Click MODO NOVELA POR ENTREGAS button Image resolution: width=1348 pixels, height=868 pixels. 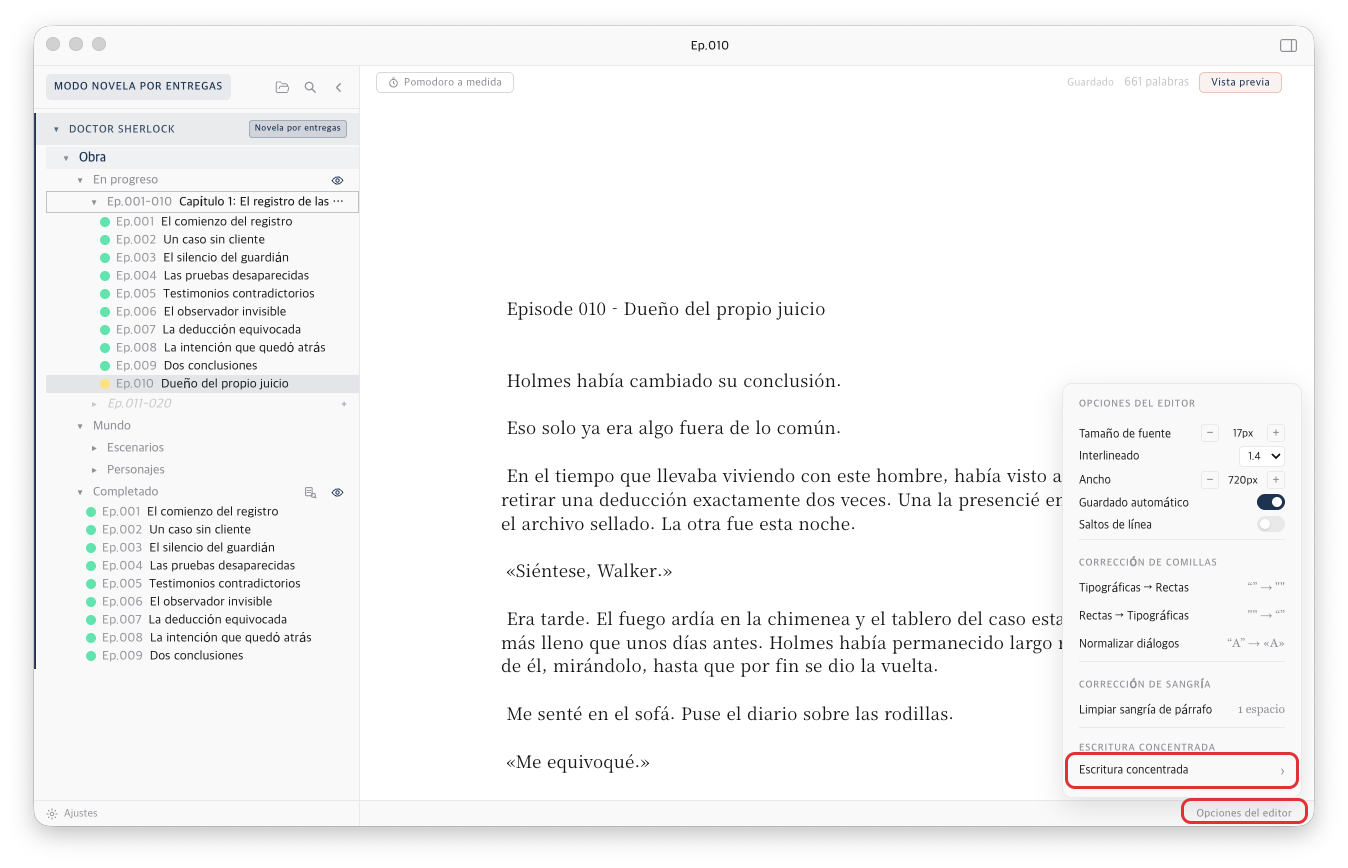click(138, 87)
